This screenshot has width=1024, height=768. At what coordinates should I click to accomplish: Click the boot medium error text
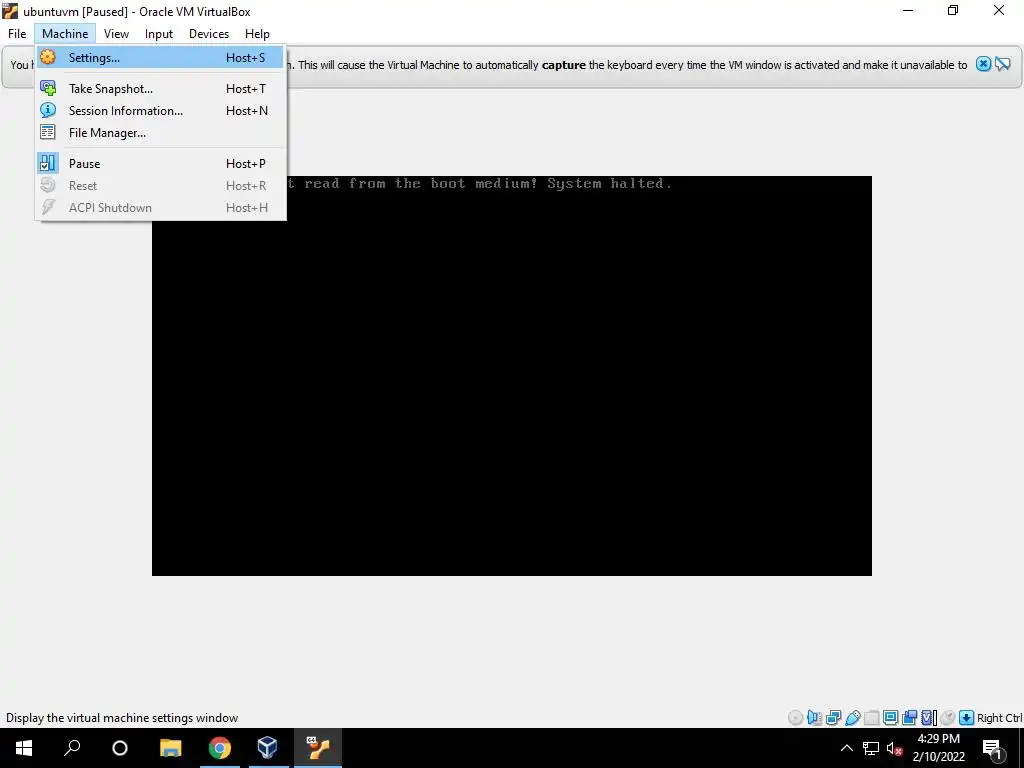pyautogui.click(x=480, y=184)
